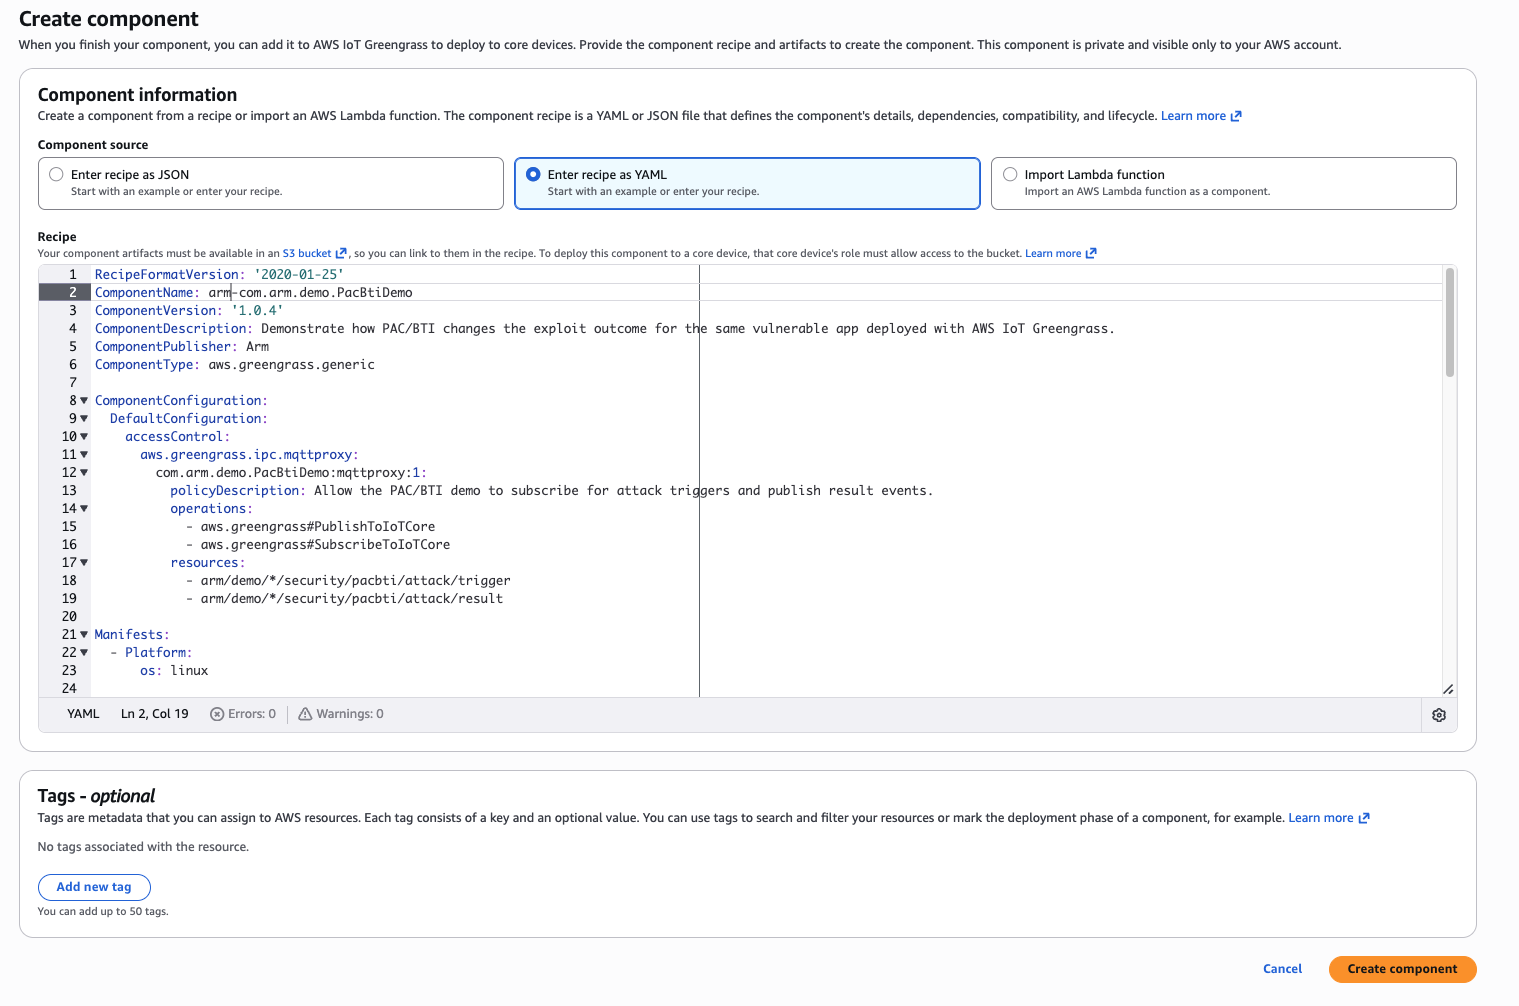The height and width of the screenshot is (1006, 1519).
Task: Click the attack/result resource line
Action: click(x=352, y=599)
